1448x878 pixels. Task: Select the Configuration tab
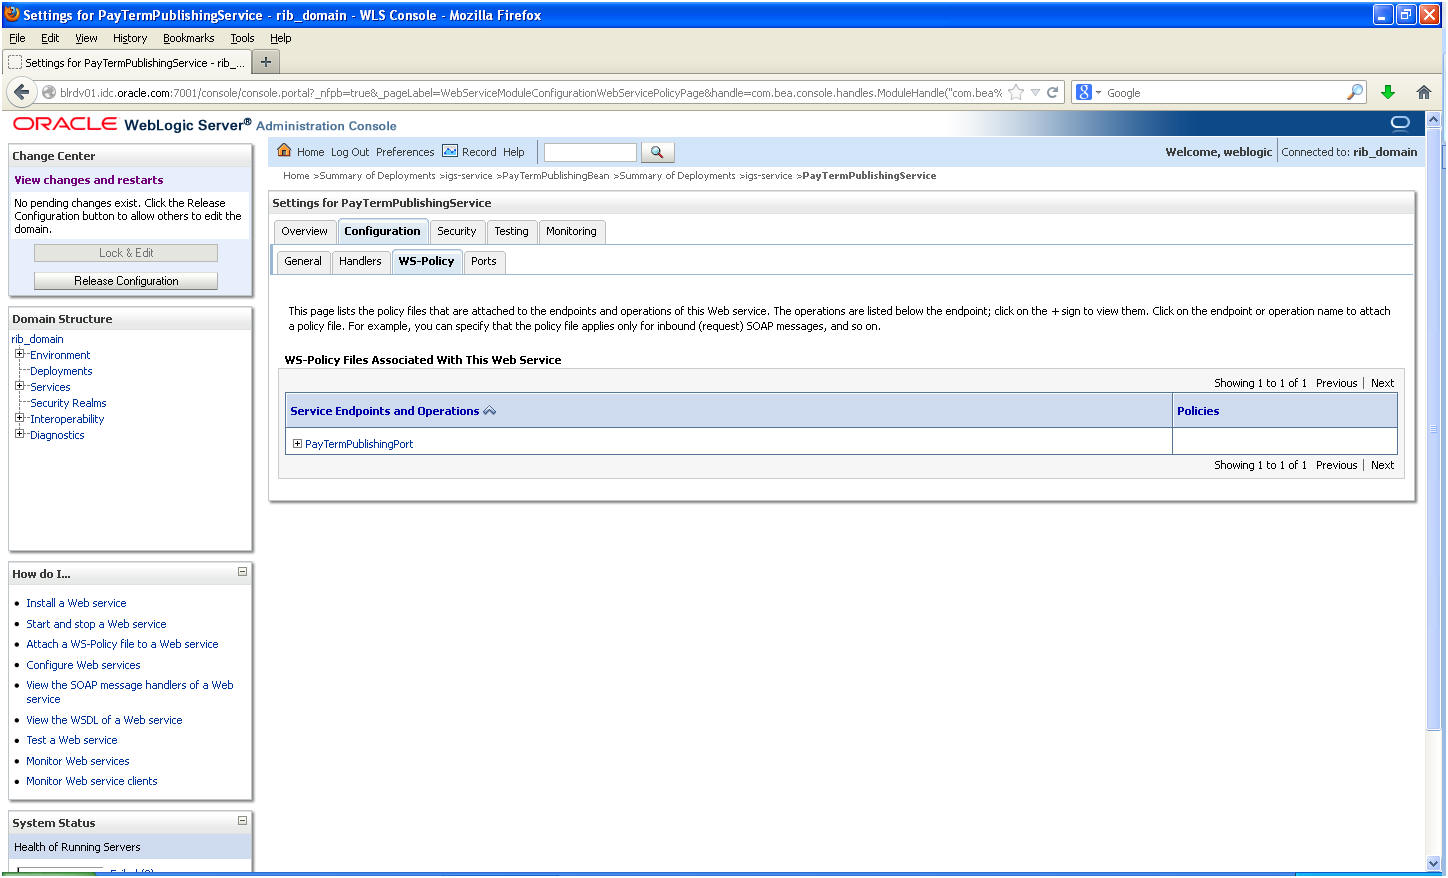tap(382, 231)
